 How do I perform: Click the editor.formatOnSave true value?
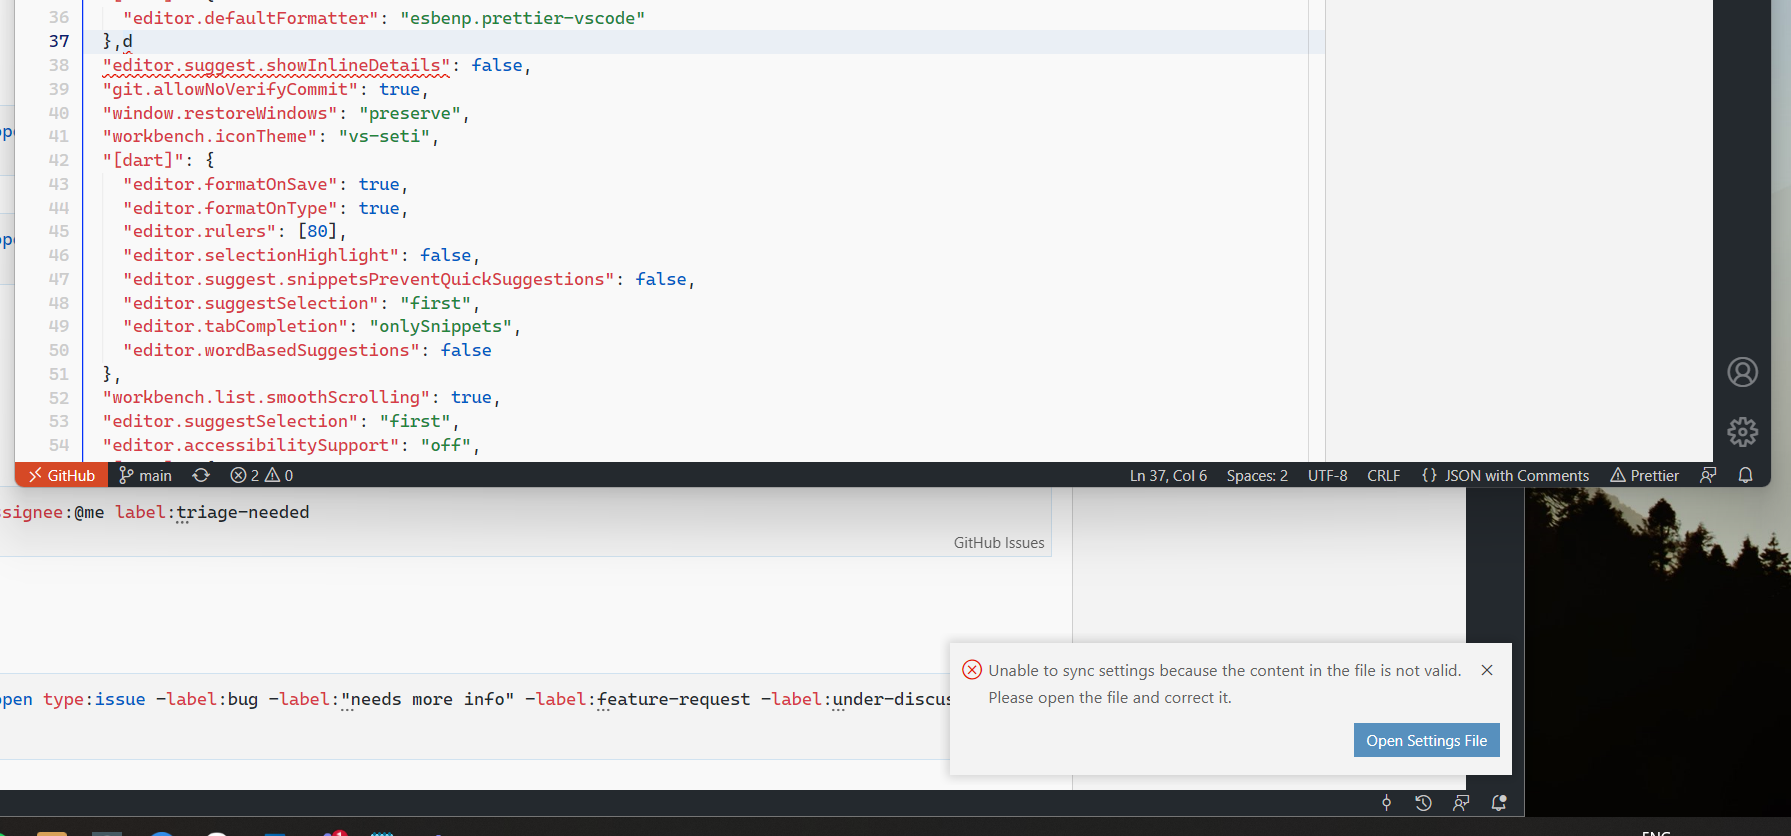379,184
